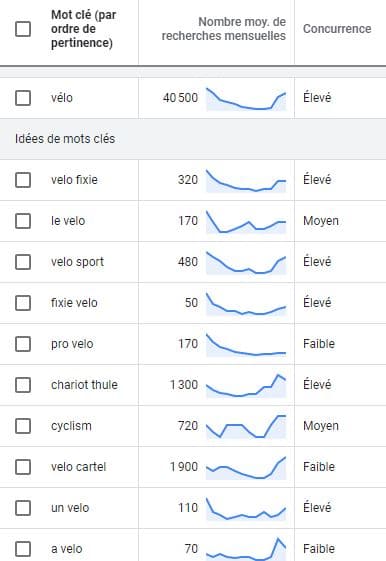This screenshot has width=386, height=561.
Task: Tick the select-all checkbox in header
Action: (x=23, y=29)
